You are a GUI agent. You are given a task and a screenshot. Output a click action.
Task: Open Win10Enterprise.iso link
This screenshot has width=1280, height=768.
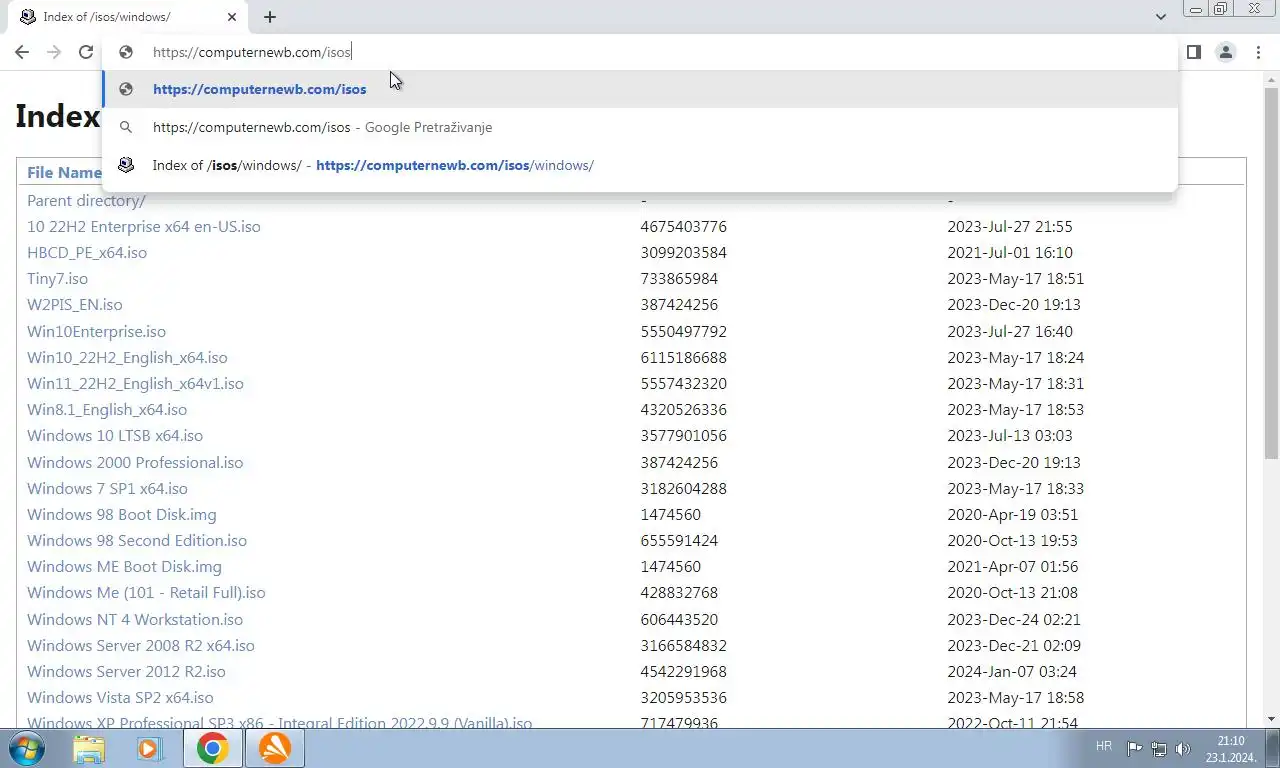pyautogui.click(x=96, y=331)
